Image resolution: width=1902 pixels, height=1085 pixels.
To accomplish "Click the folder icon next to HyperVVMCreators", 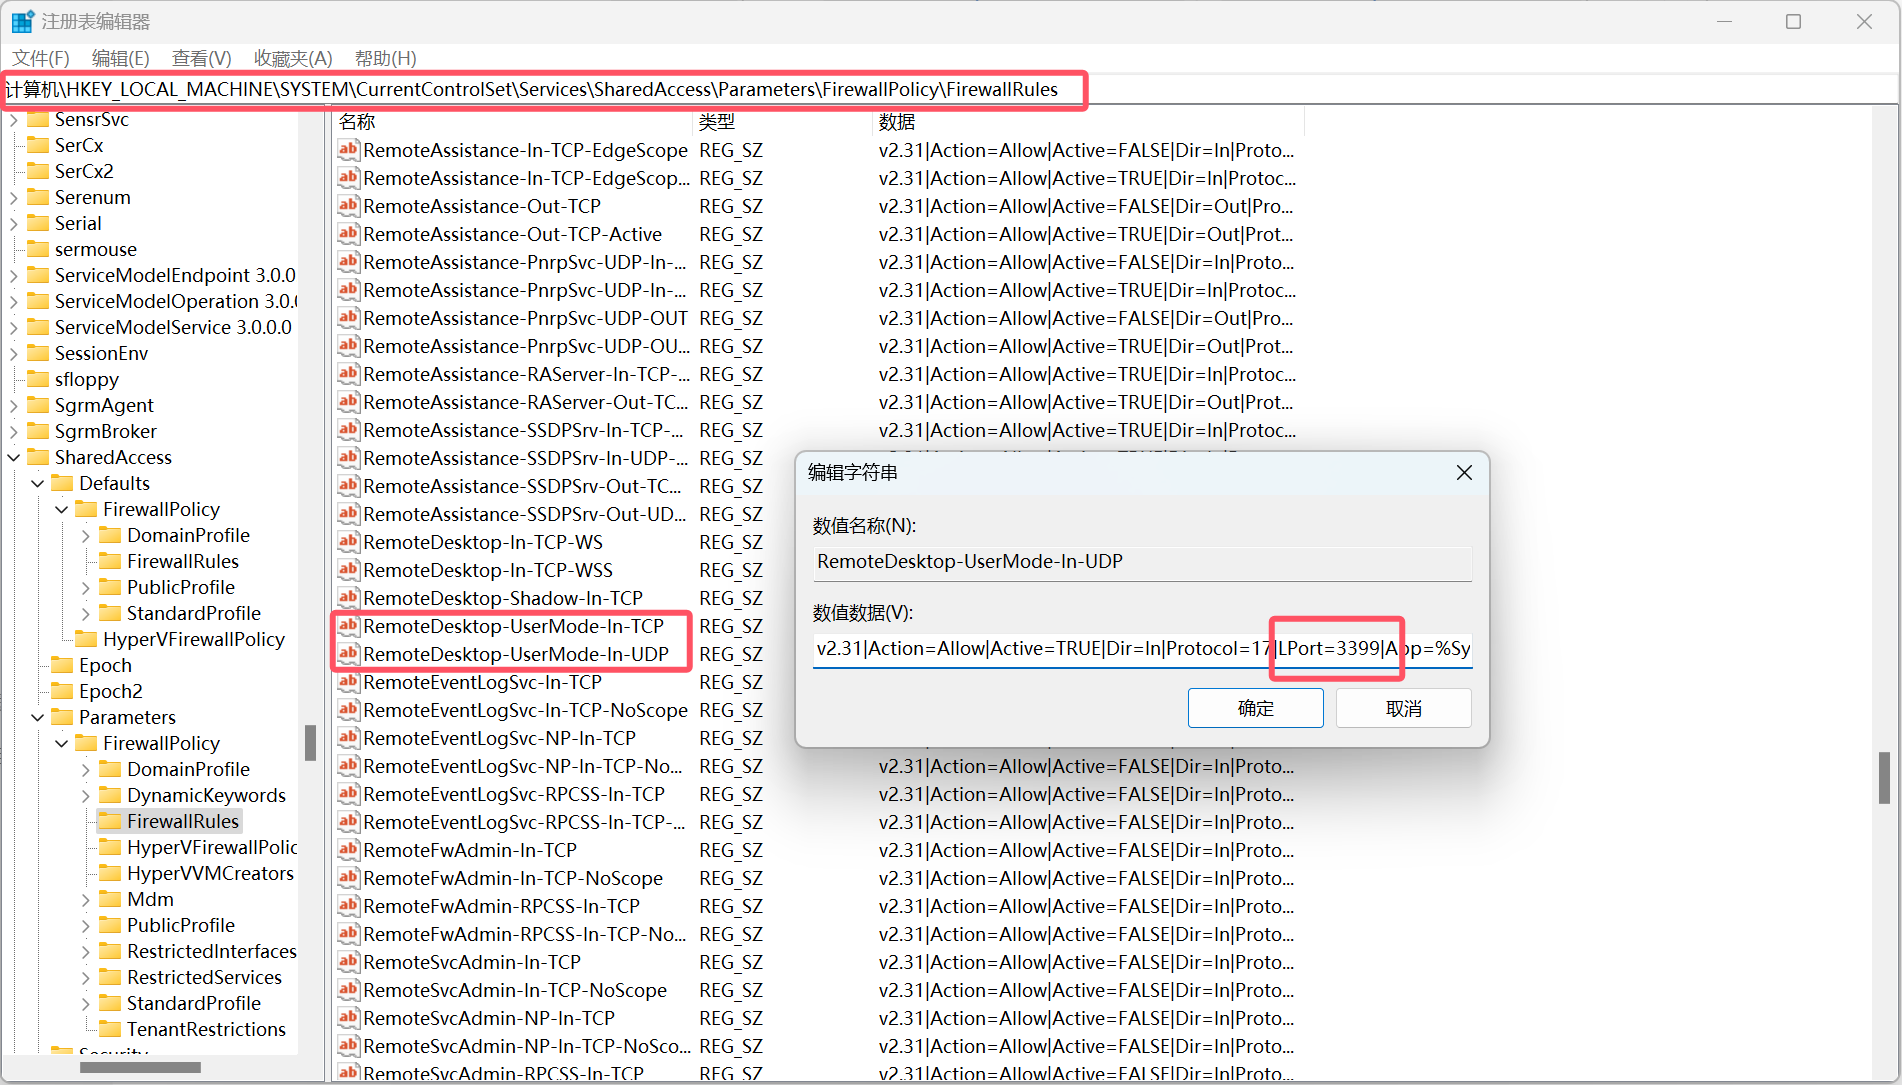I will click(111, 873).
